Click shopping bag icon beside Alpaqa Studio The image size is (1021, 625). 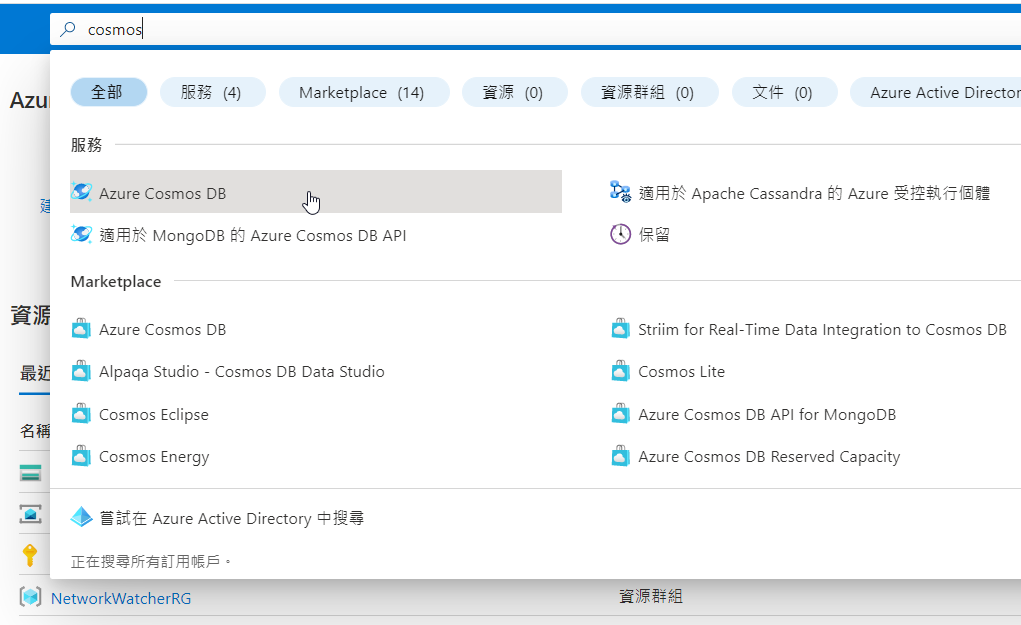pyautogui.click(x=81, y=371)
